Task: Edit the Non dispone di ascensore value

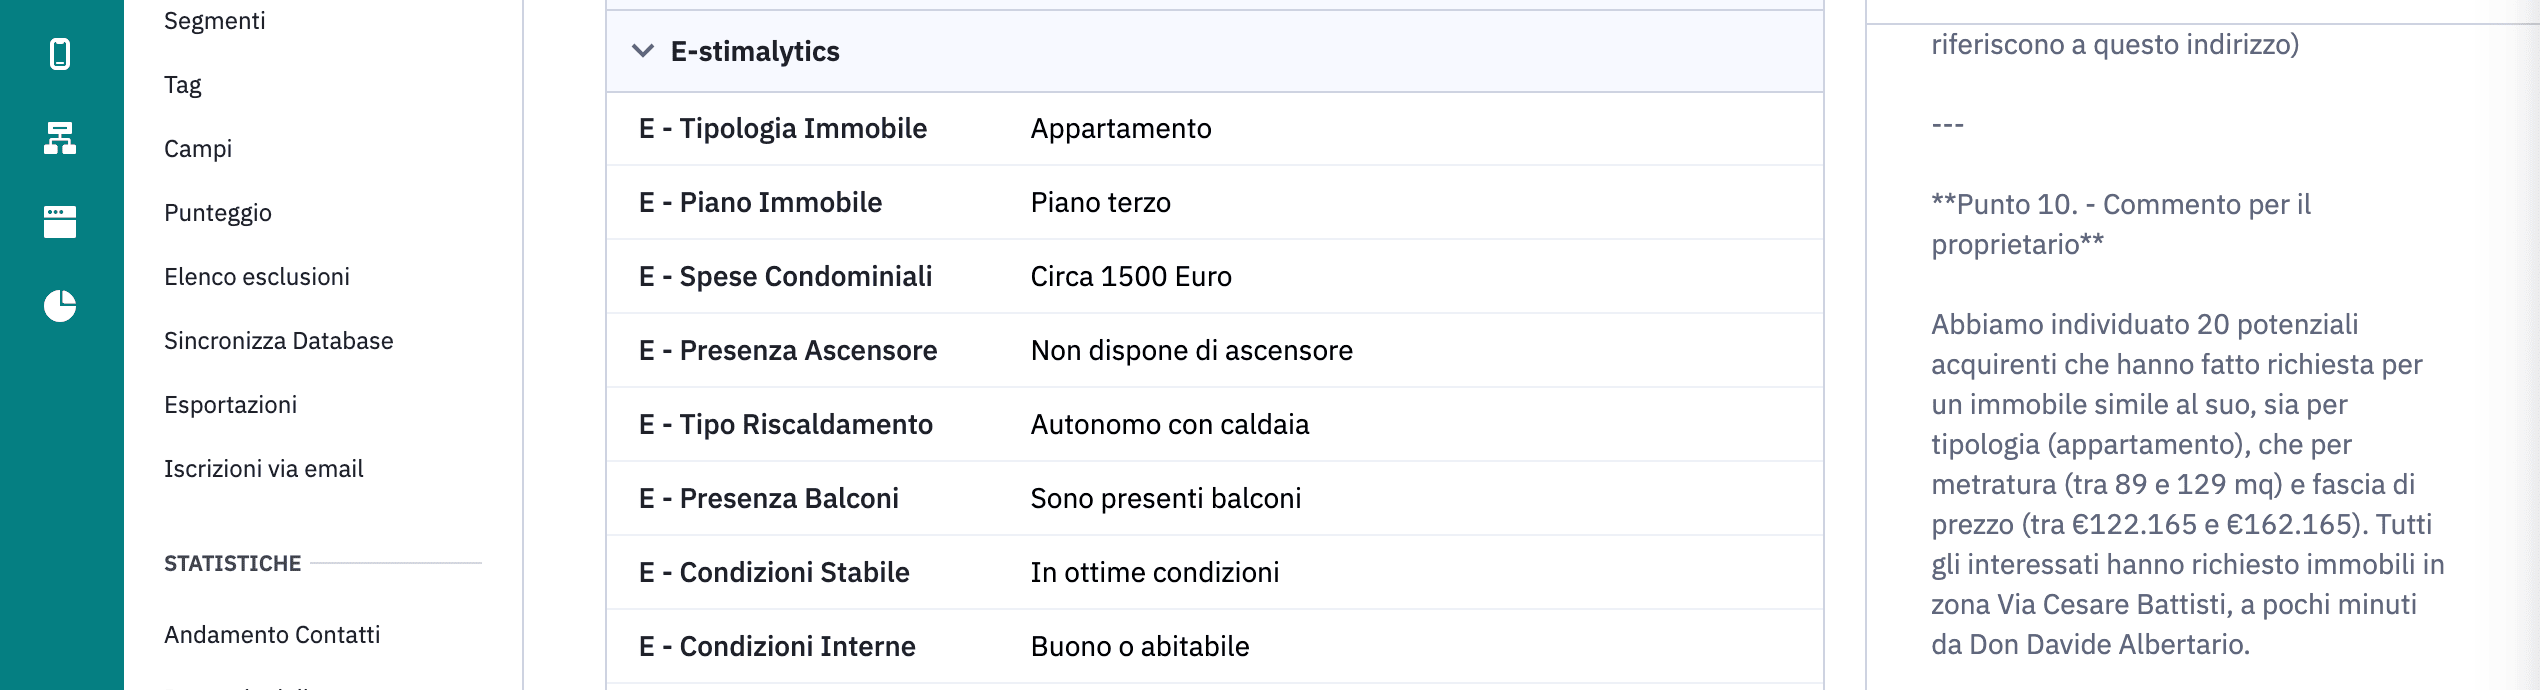Action: (1192, 351)
